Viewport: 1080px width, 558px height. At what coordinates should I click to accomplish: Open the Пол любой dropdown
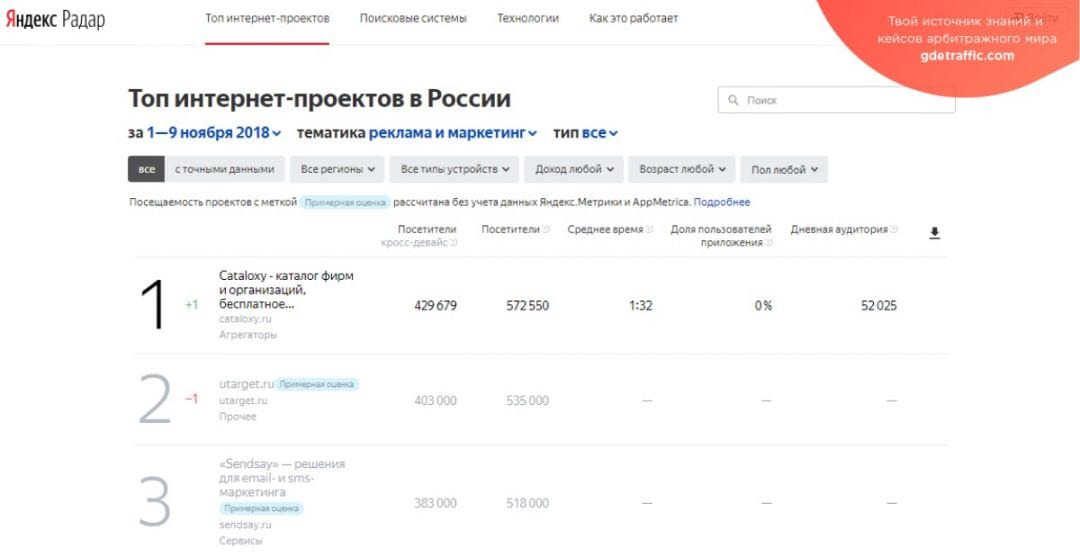click(784, 169)
